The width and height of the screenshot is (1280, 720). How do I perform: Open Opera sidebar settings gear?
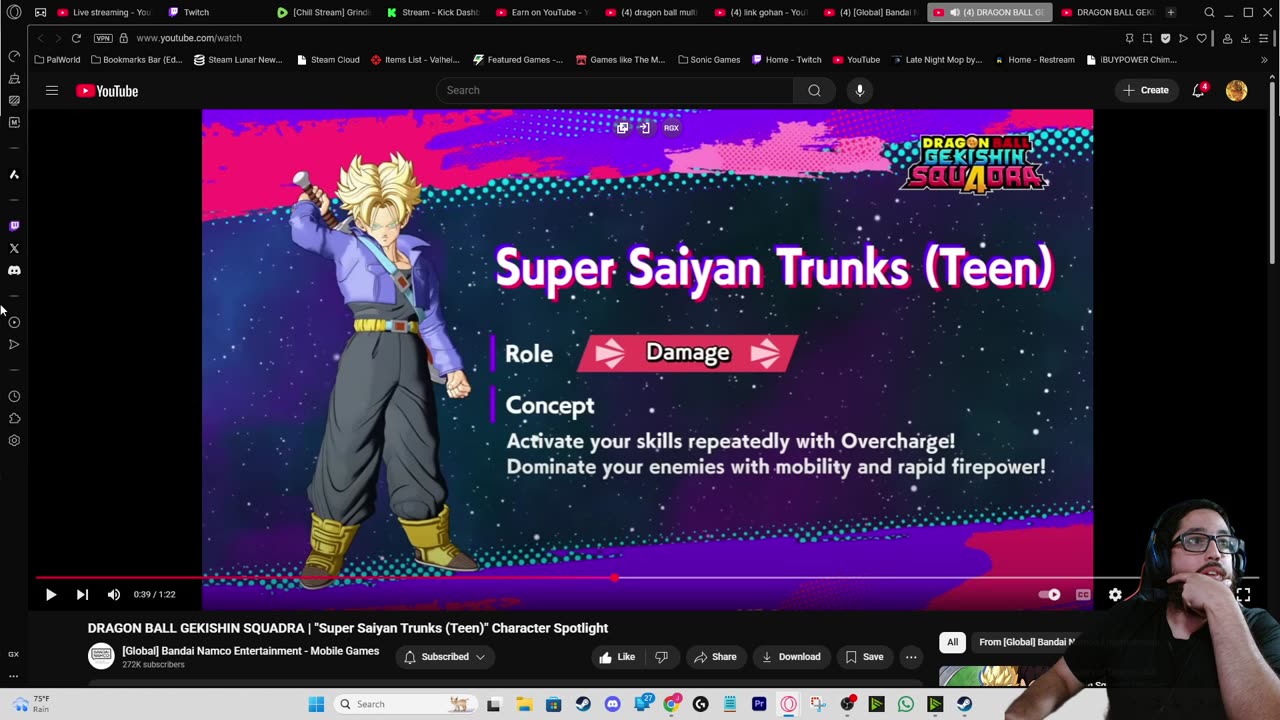point(14,440)
